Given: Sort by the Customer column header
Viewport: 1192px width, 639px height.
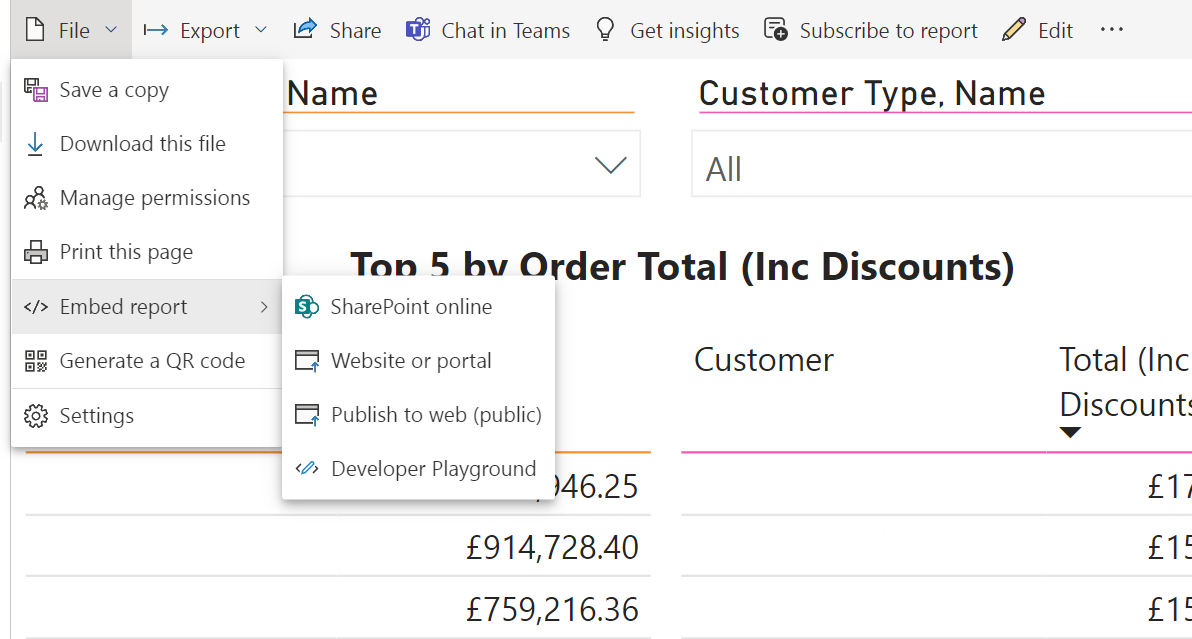Looking at the screenshot, I should point(763,360).
